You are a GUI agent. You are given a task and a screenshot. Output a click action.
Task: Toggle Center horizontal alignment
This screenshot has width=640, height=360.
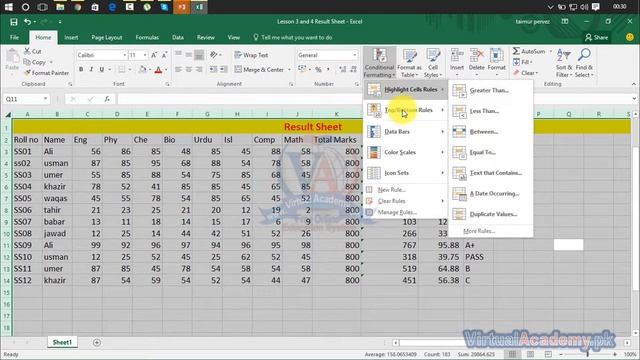[x=189, y=69]
